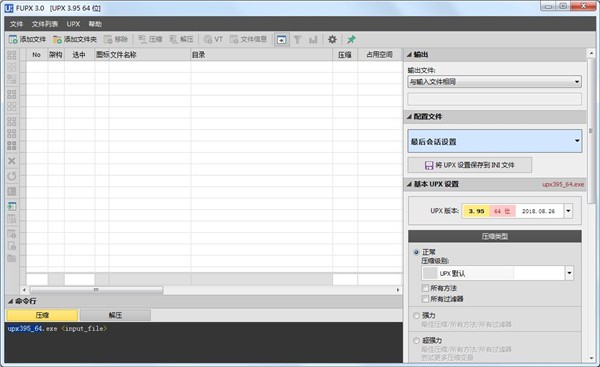Sort by the No column header
The image size is (600, 367).
click(37, 55)
